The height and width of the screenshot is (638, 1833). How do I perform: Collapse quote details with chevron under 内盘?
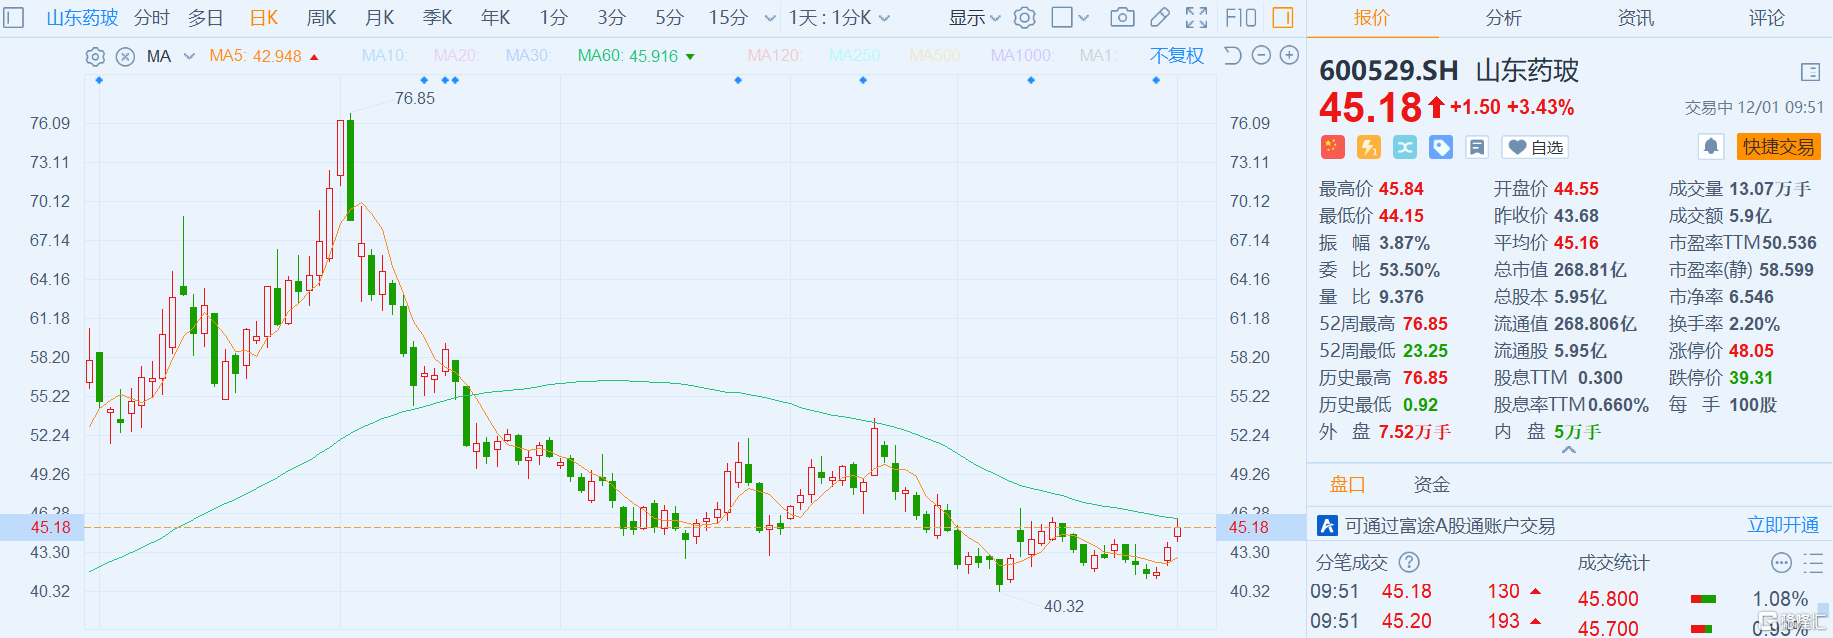coord(1569,450)
